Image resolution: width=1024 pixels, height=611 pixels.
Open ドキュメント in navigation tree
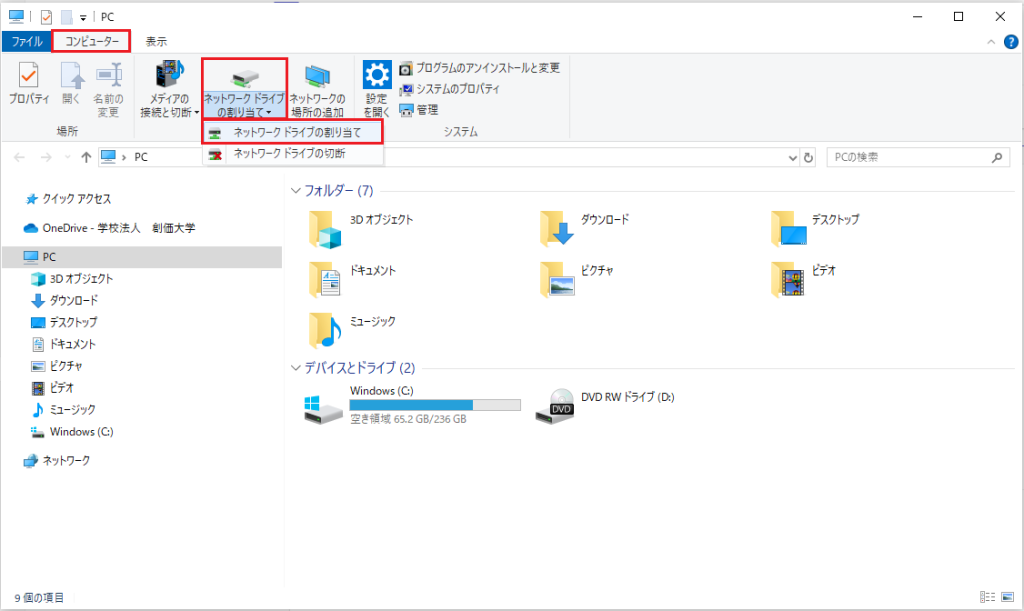[63, 344]
